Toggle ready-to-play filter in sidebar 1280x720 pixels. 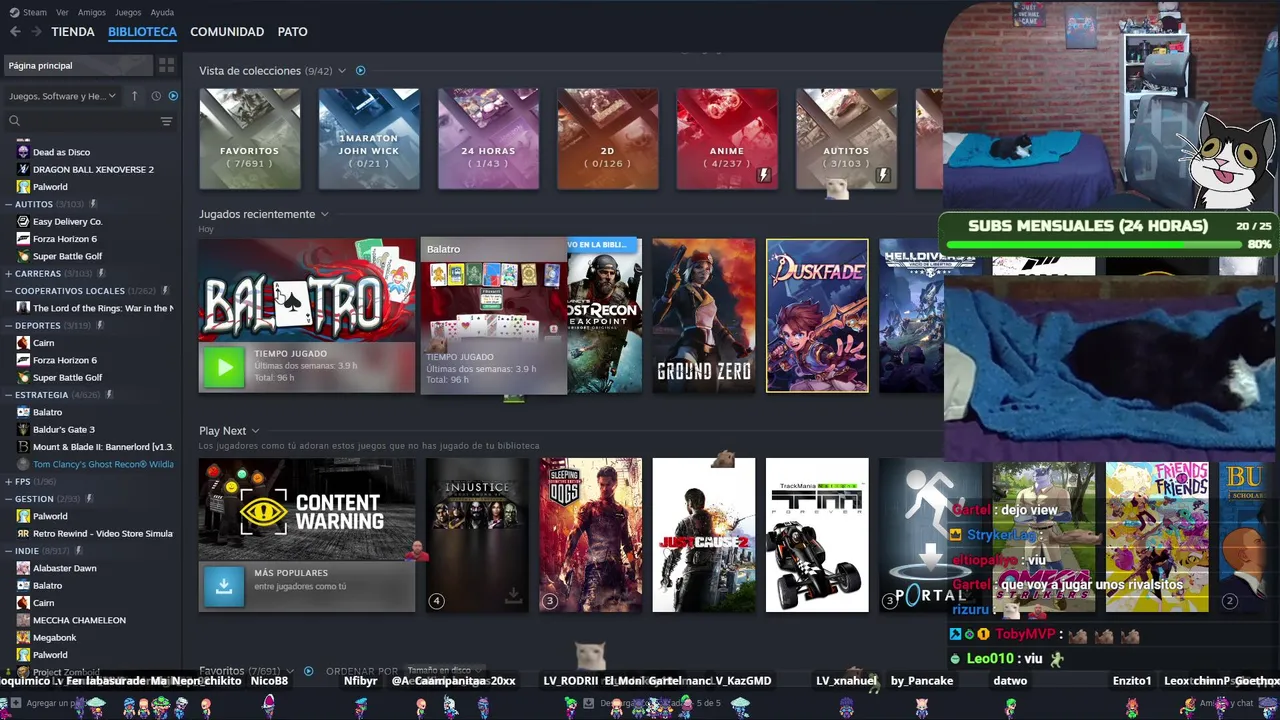[173, 96]
